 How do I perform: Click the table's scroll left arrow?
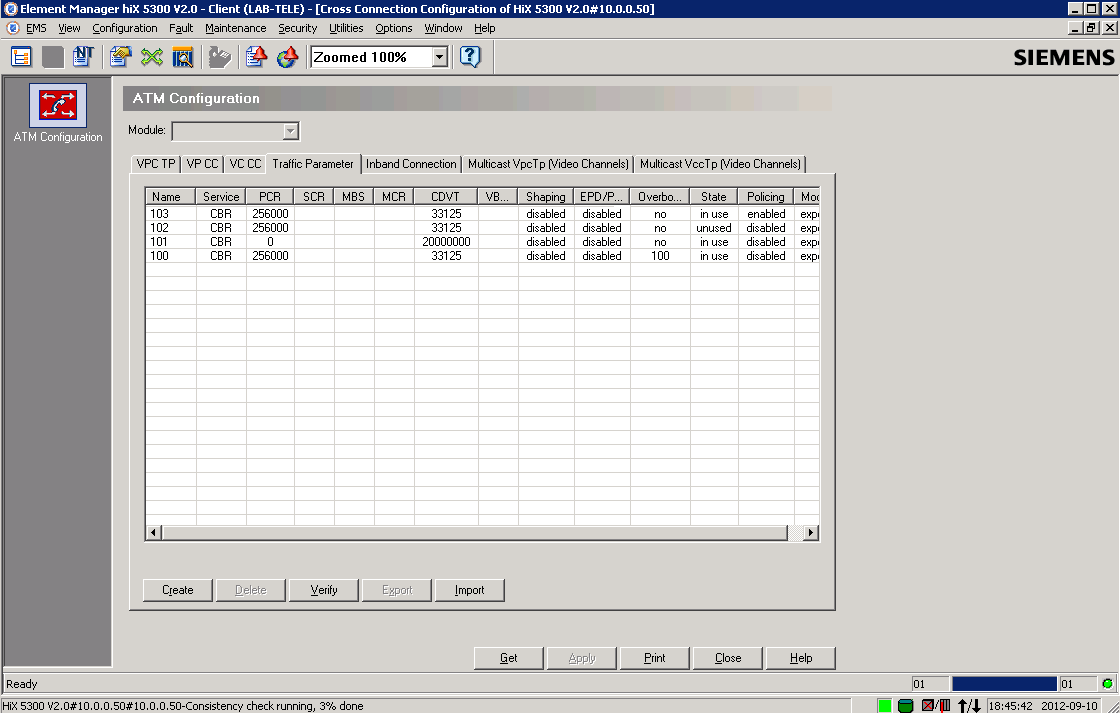(x=154, y=532)
